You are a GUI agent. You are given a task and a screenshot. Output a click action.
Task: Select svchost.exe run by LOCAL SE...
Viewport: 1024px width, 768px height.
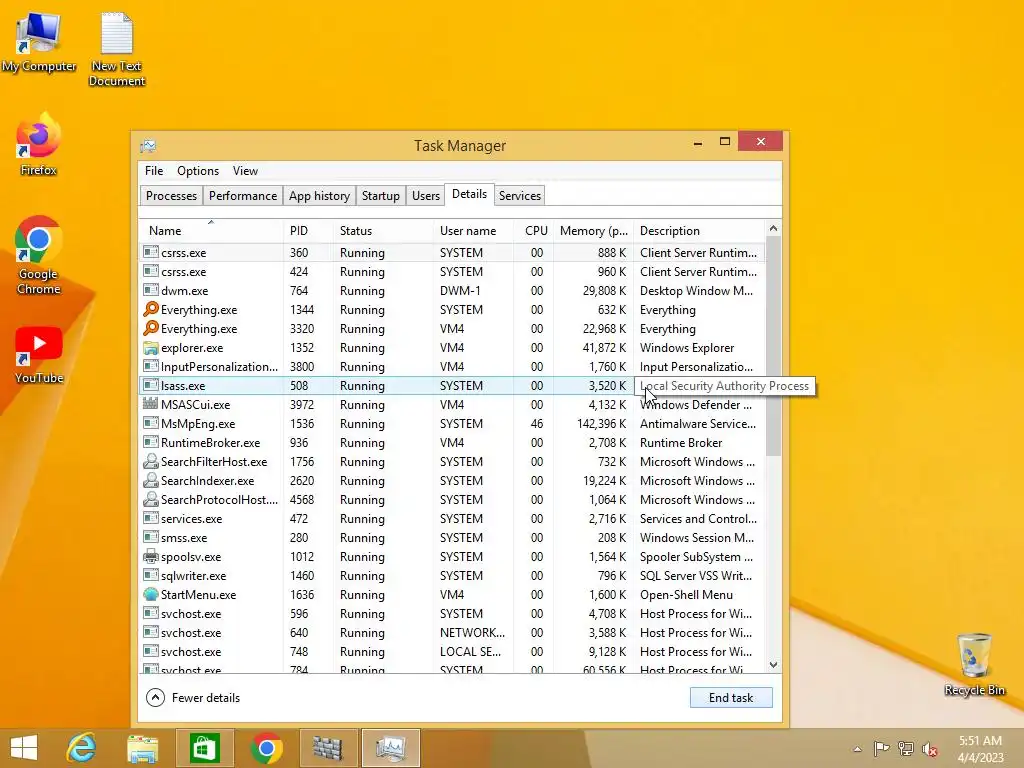point(452,651)
